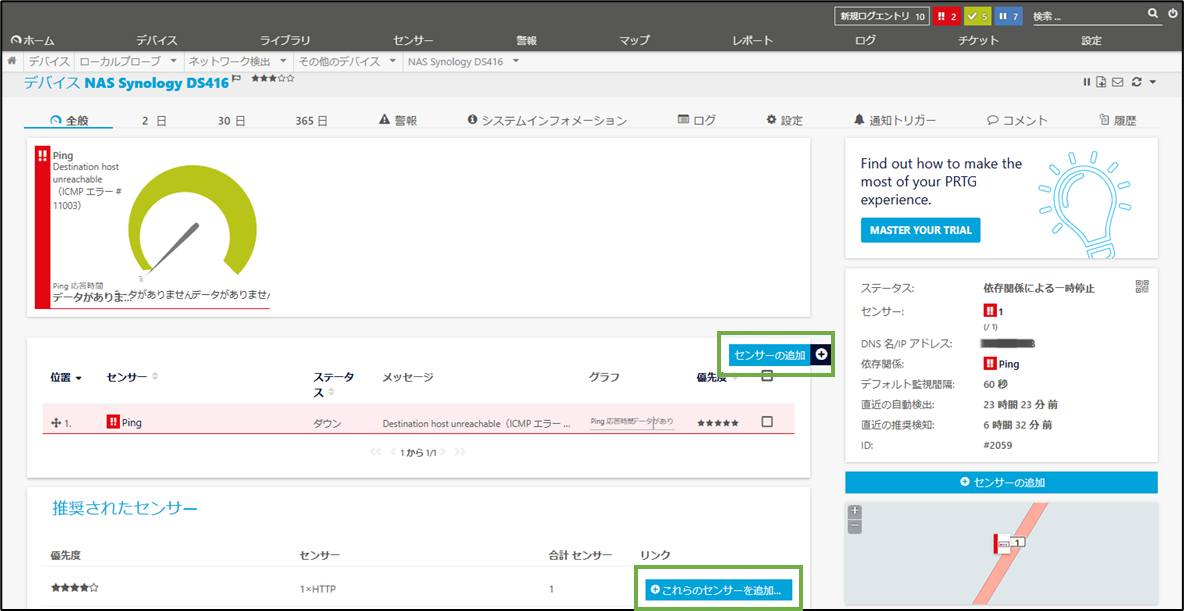The image size is (1184, 611).
Task: Go to next page arrow in table pagination
Action: click(x=443, y=452)
